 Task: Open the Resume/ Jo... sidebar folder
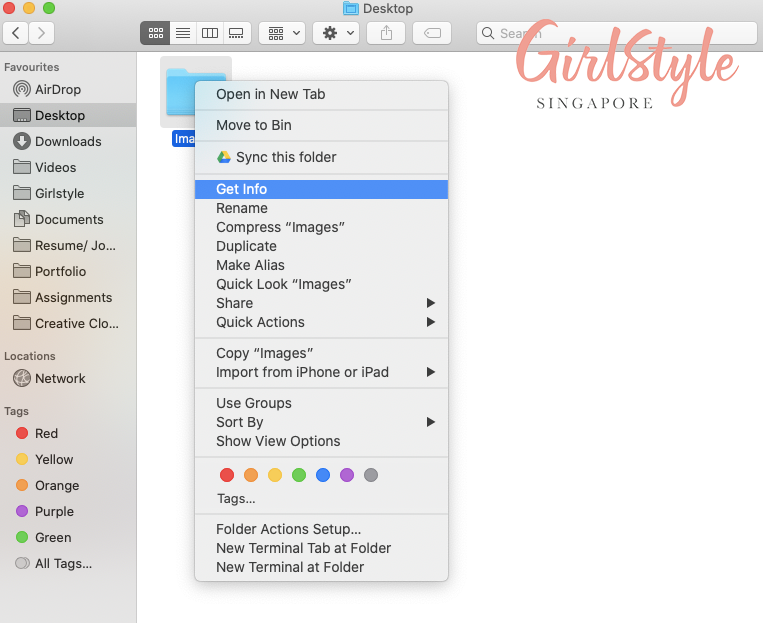[x=68, y=245]
